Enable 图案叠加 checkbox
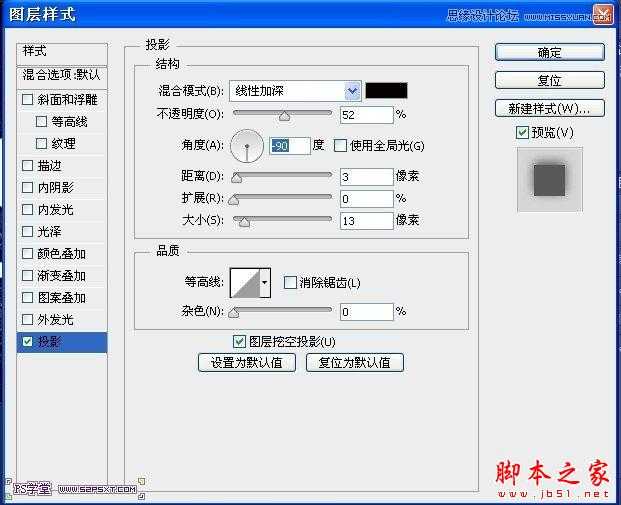The image size is (621, 505). tap(27, 297)
